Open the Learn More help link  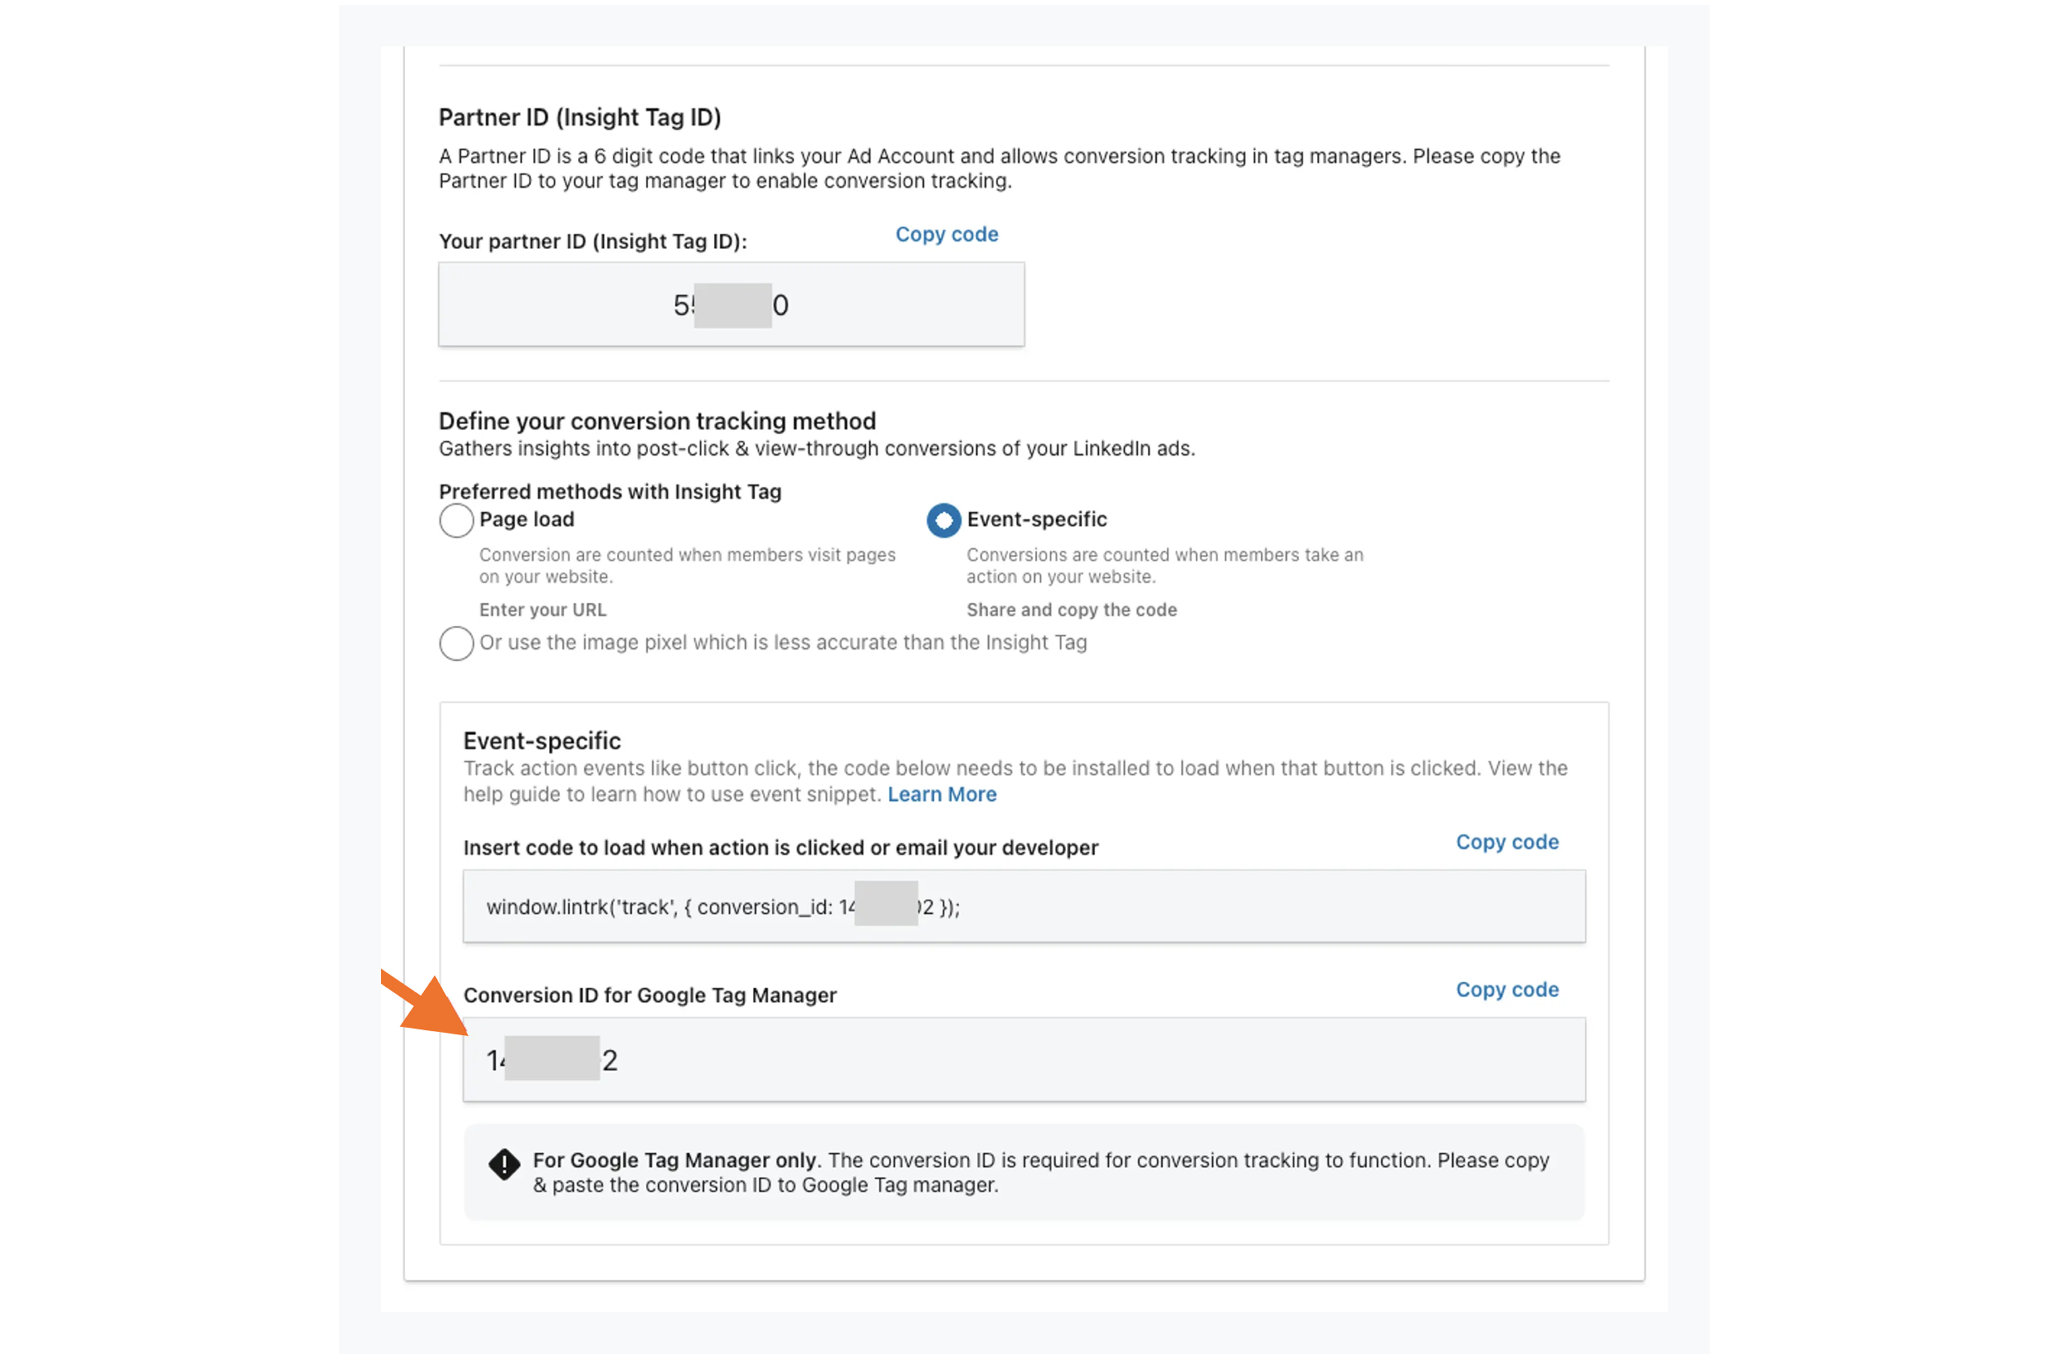pos(942,794)
